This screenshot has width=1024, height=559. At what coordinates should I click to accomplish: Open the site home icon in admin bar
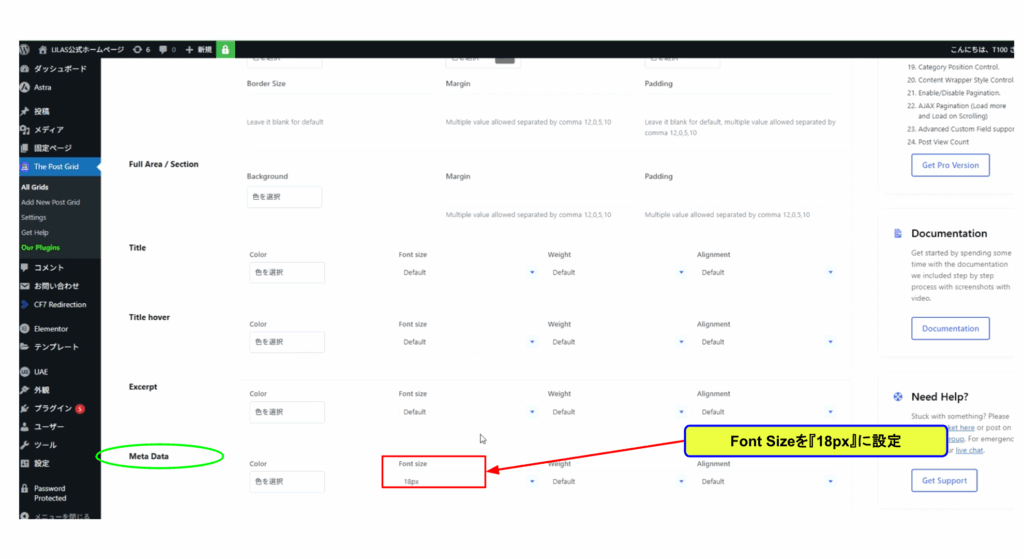click(42, 50)
